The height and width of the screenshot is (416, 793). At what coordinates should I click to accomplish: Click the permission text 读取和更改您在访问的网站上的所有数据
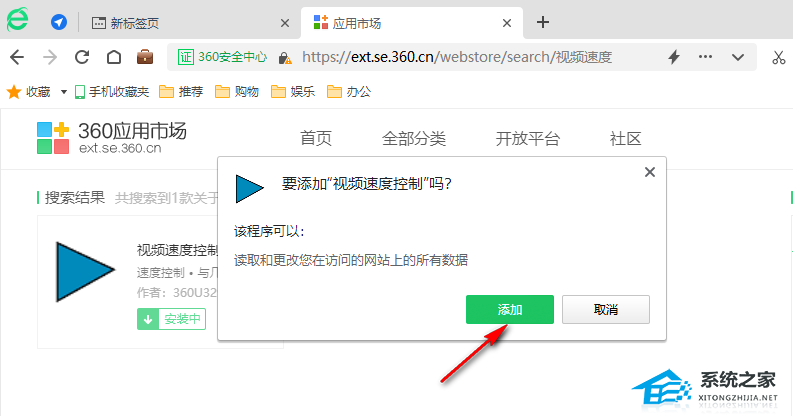[x=351, y=260]
